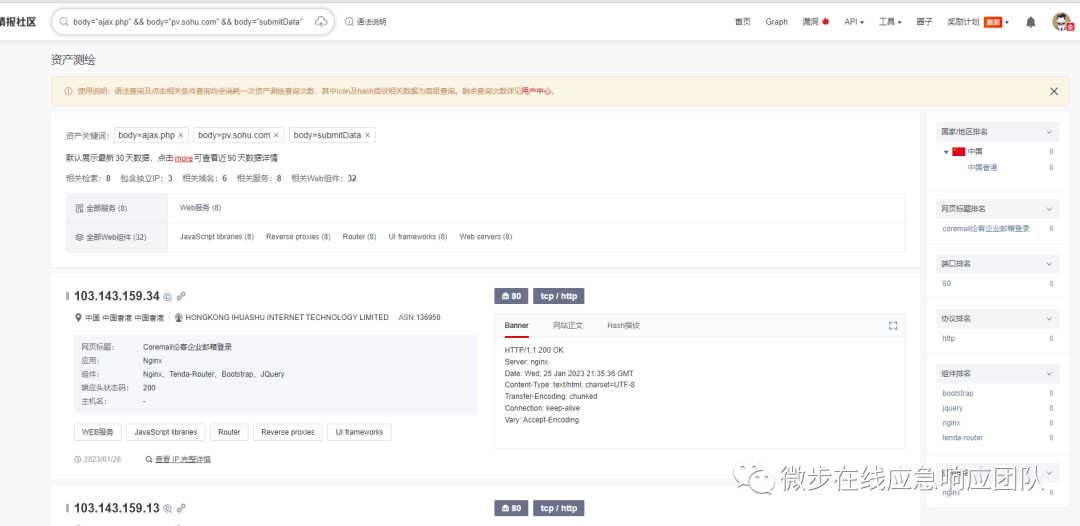Screen dimensions: 1080x526
Task: Click port 80 badge for 103.143.159.34
Action: tap(511, 296)
